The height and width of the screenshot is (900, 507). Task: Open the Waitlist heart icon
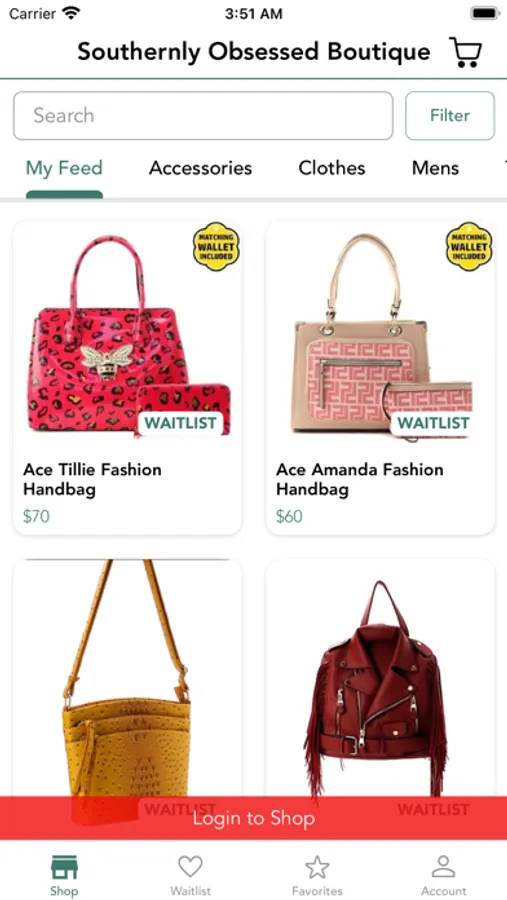click(190, 867)
